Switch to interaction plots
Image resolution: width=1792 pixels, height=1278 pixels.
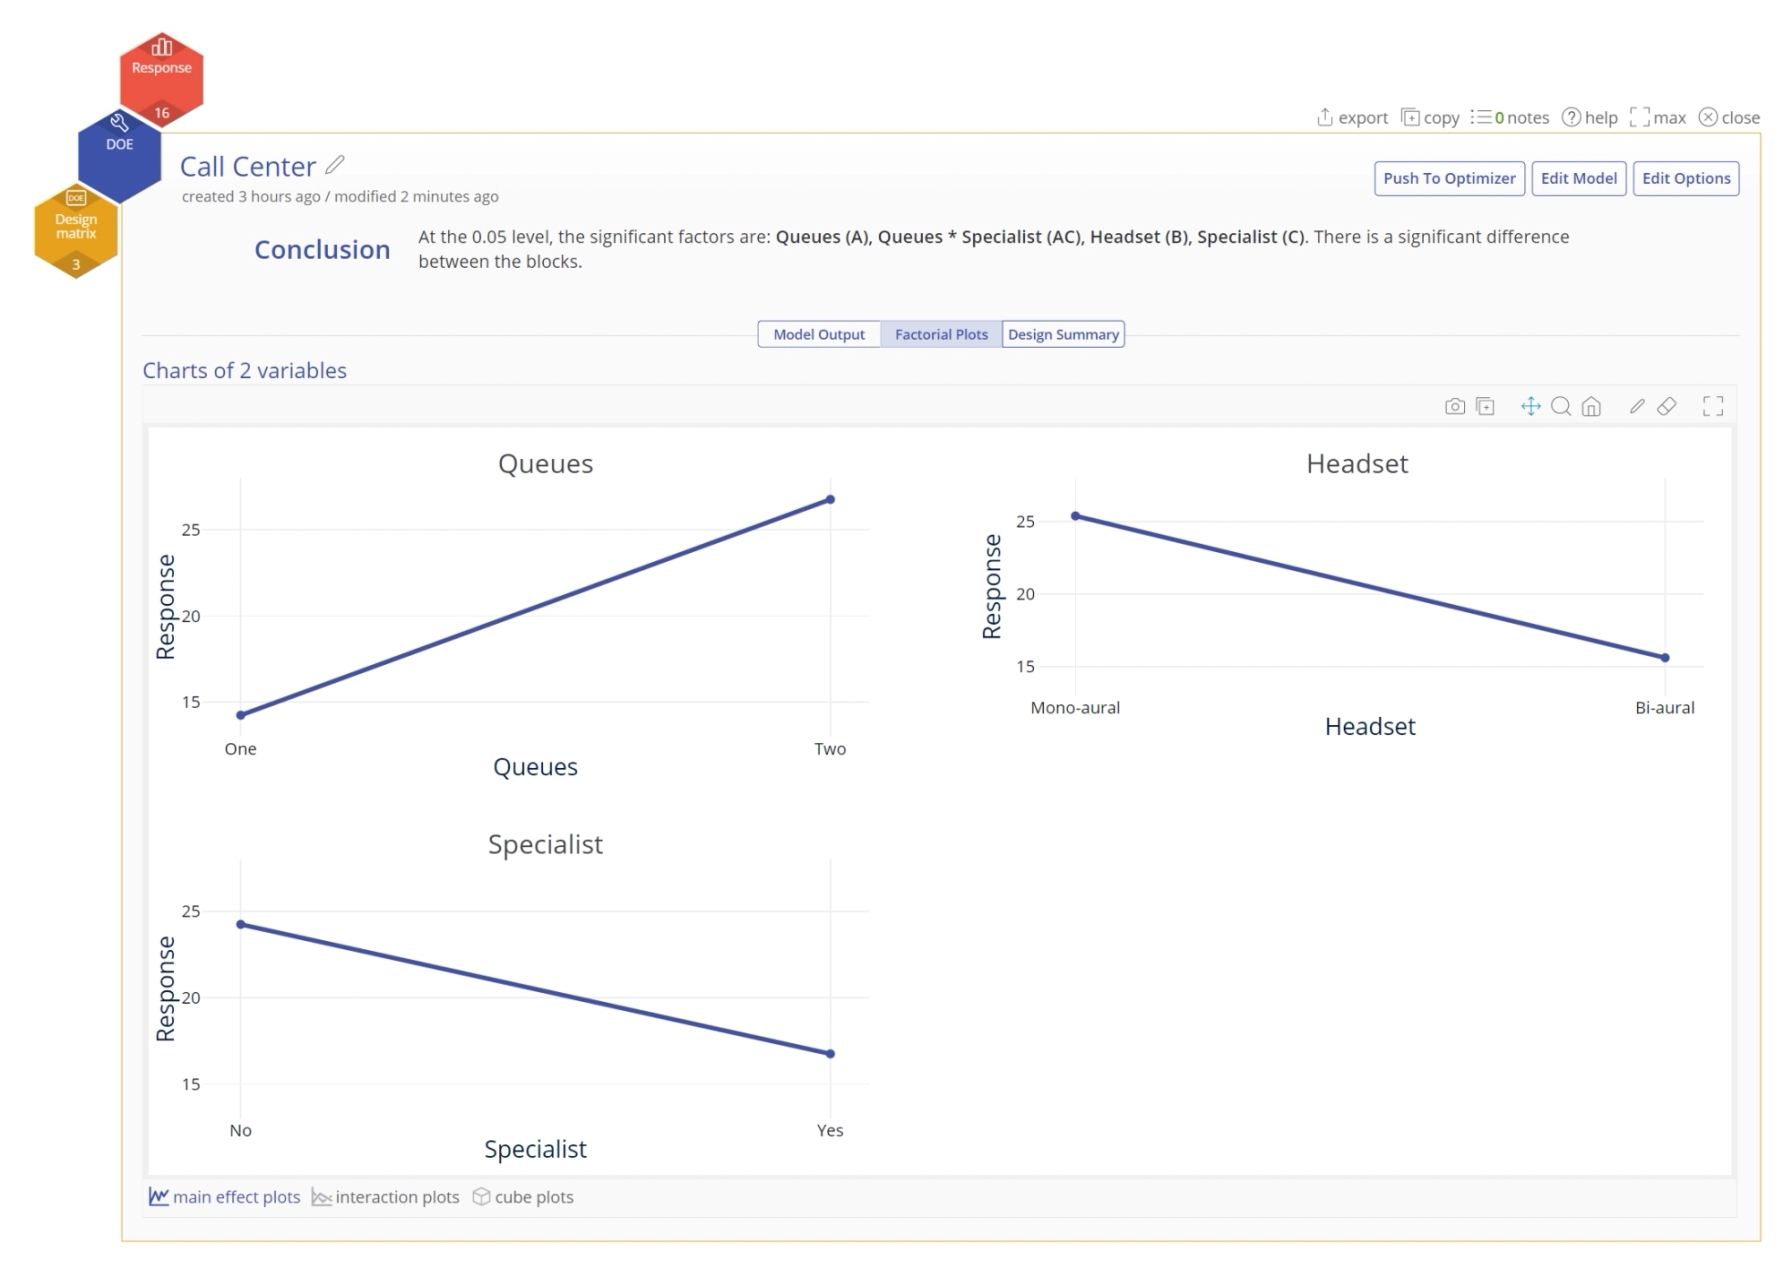coord(386,1197)
